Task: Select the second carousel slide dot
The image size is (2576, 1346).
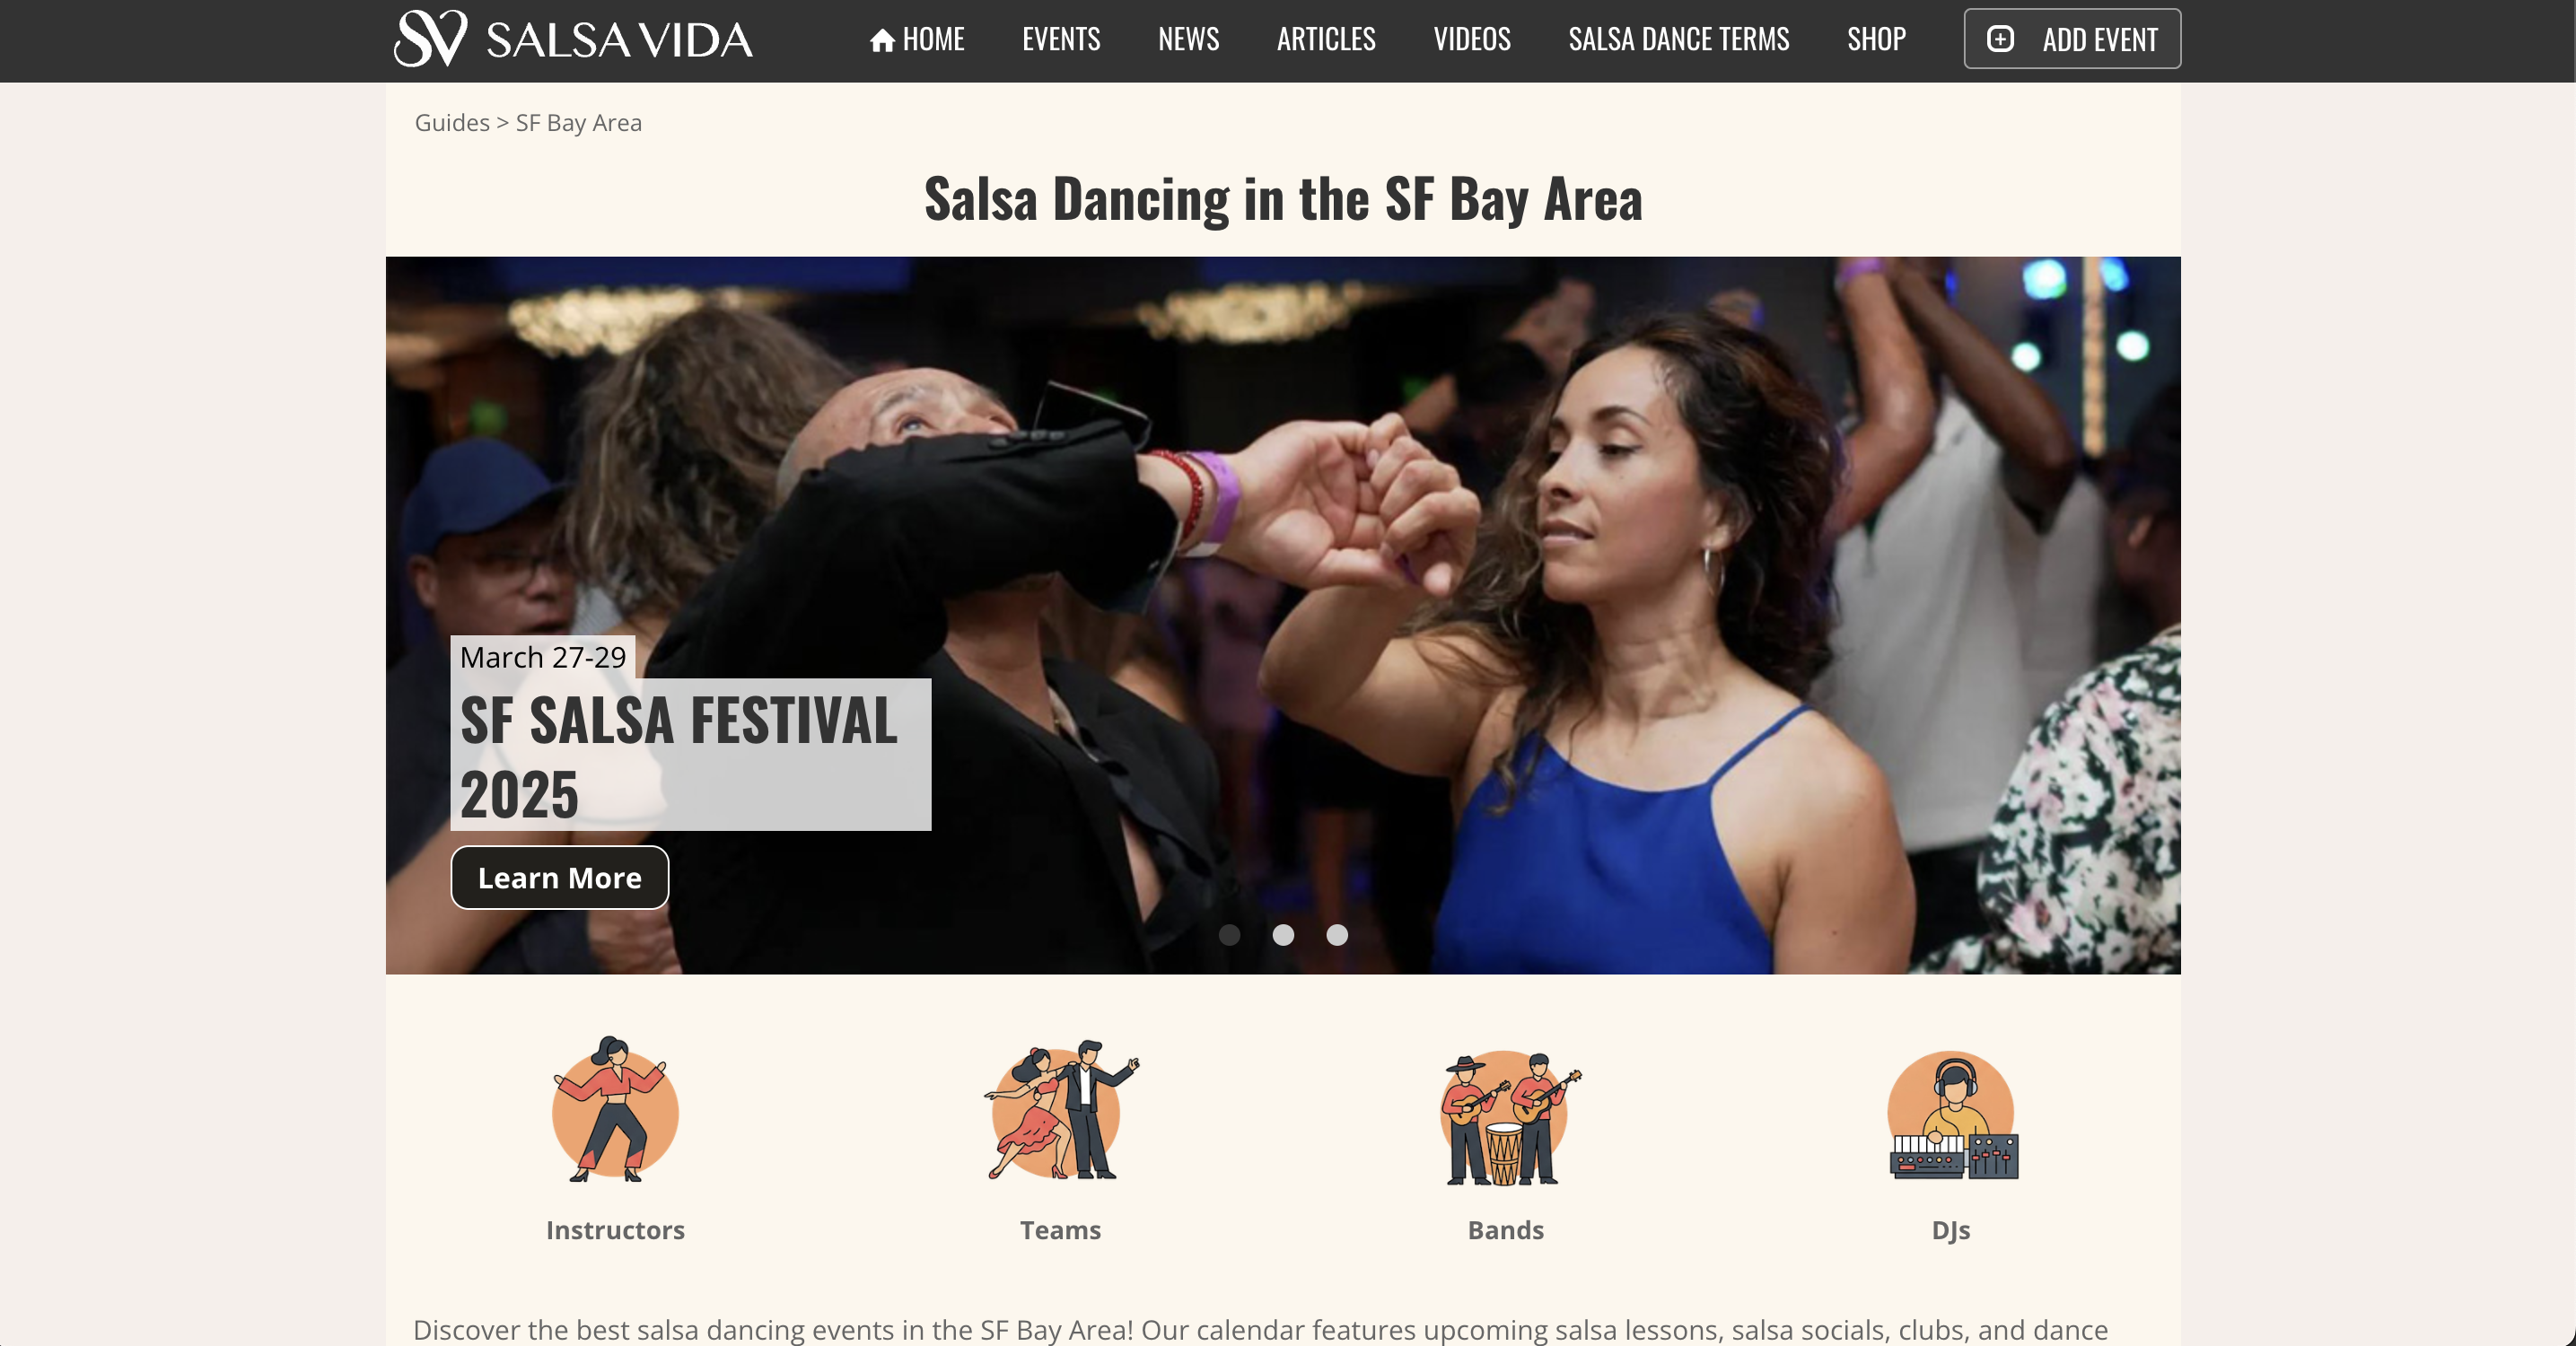Action: [1283, 935]
